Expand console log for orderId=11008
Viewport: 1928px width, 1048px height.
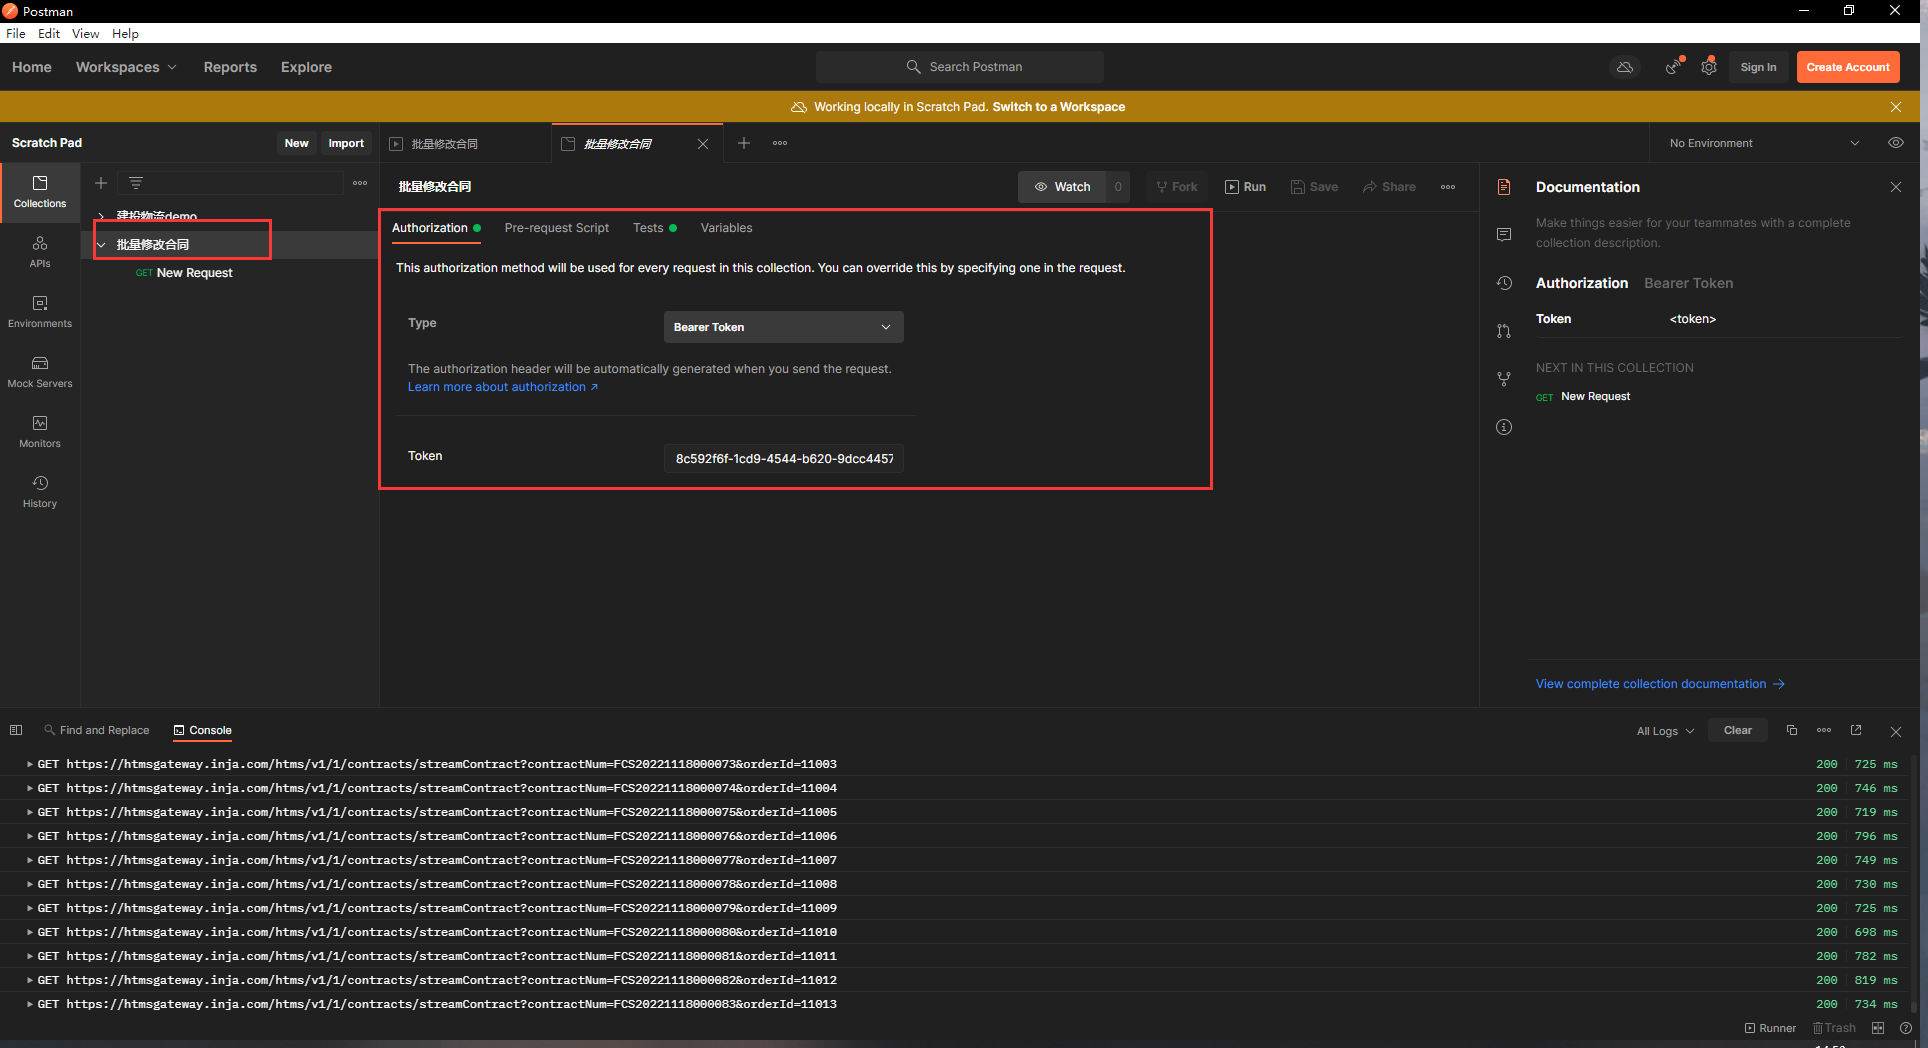pyautogui.click(x=30, y=884)
